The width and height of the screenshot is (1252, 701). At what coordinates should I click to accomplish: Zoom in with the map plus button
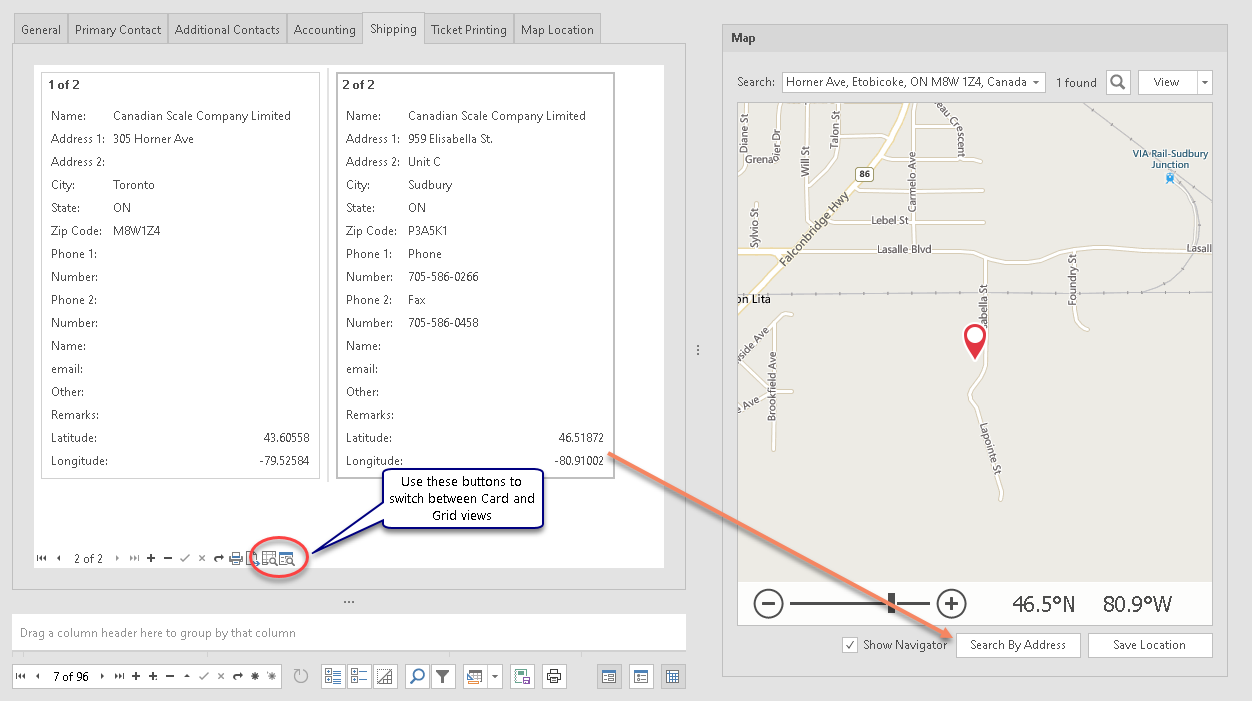pyautogui.click(x=951, y=603)
